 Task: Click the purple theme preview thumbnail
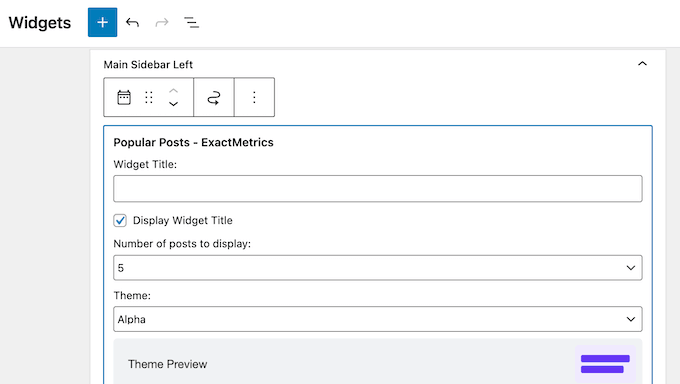tap(605, 364)
